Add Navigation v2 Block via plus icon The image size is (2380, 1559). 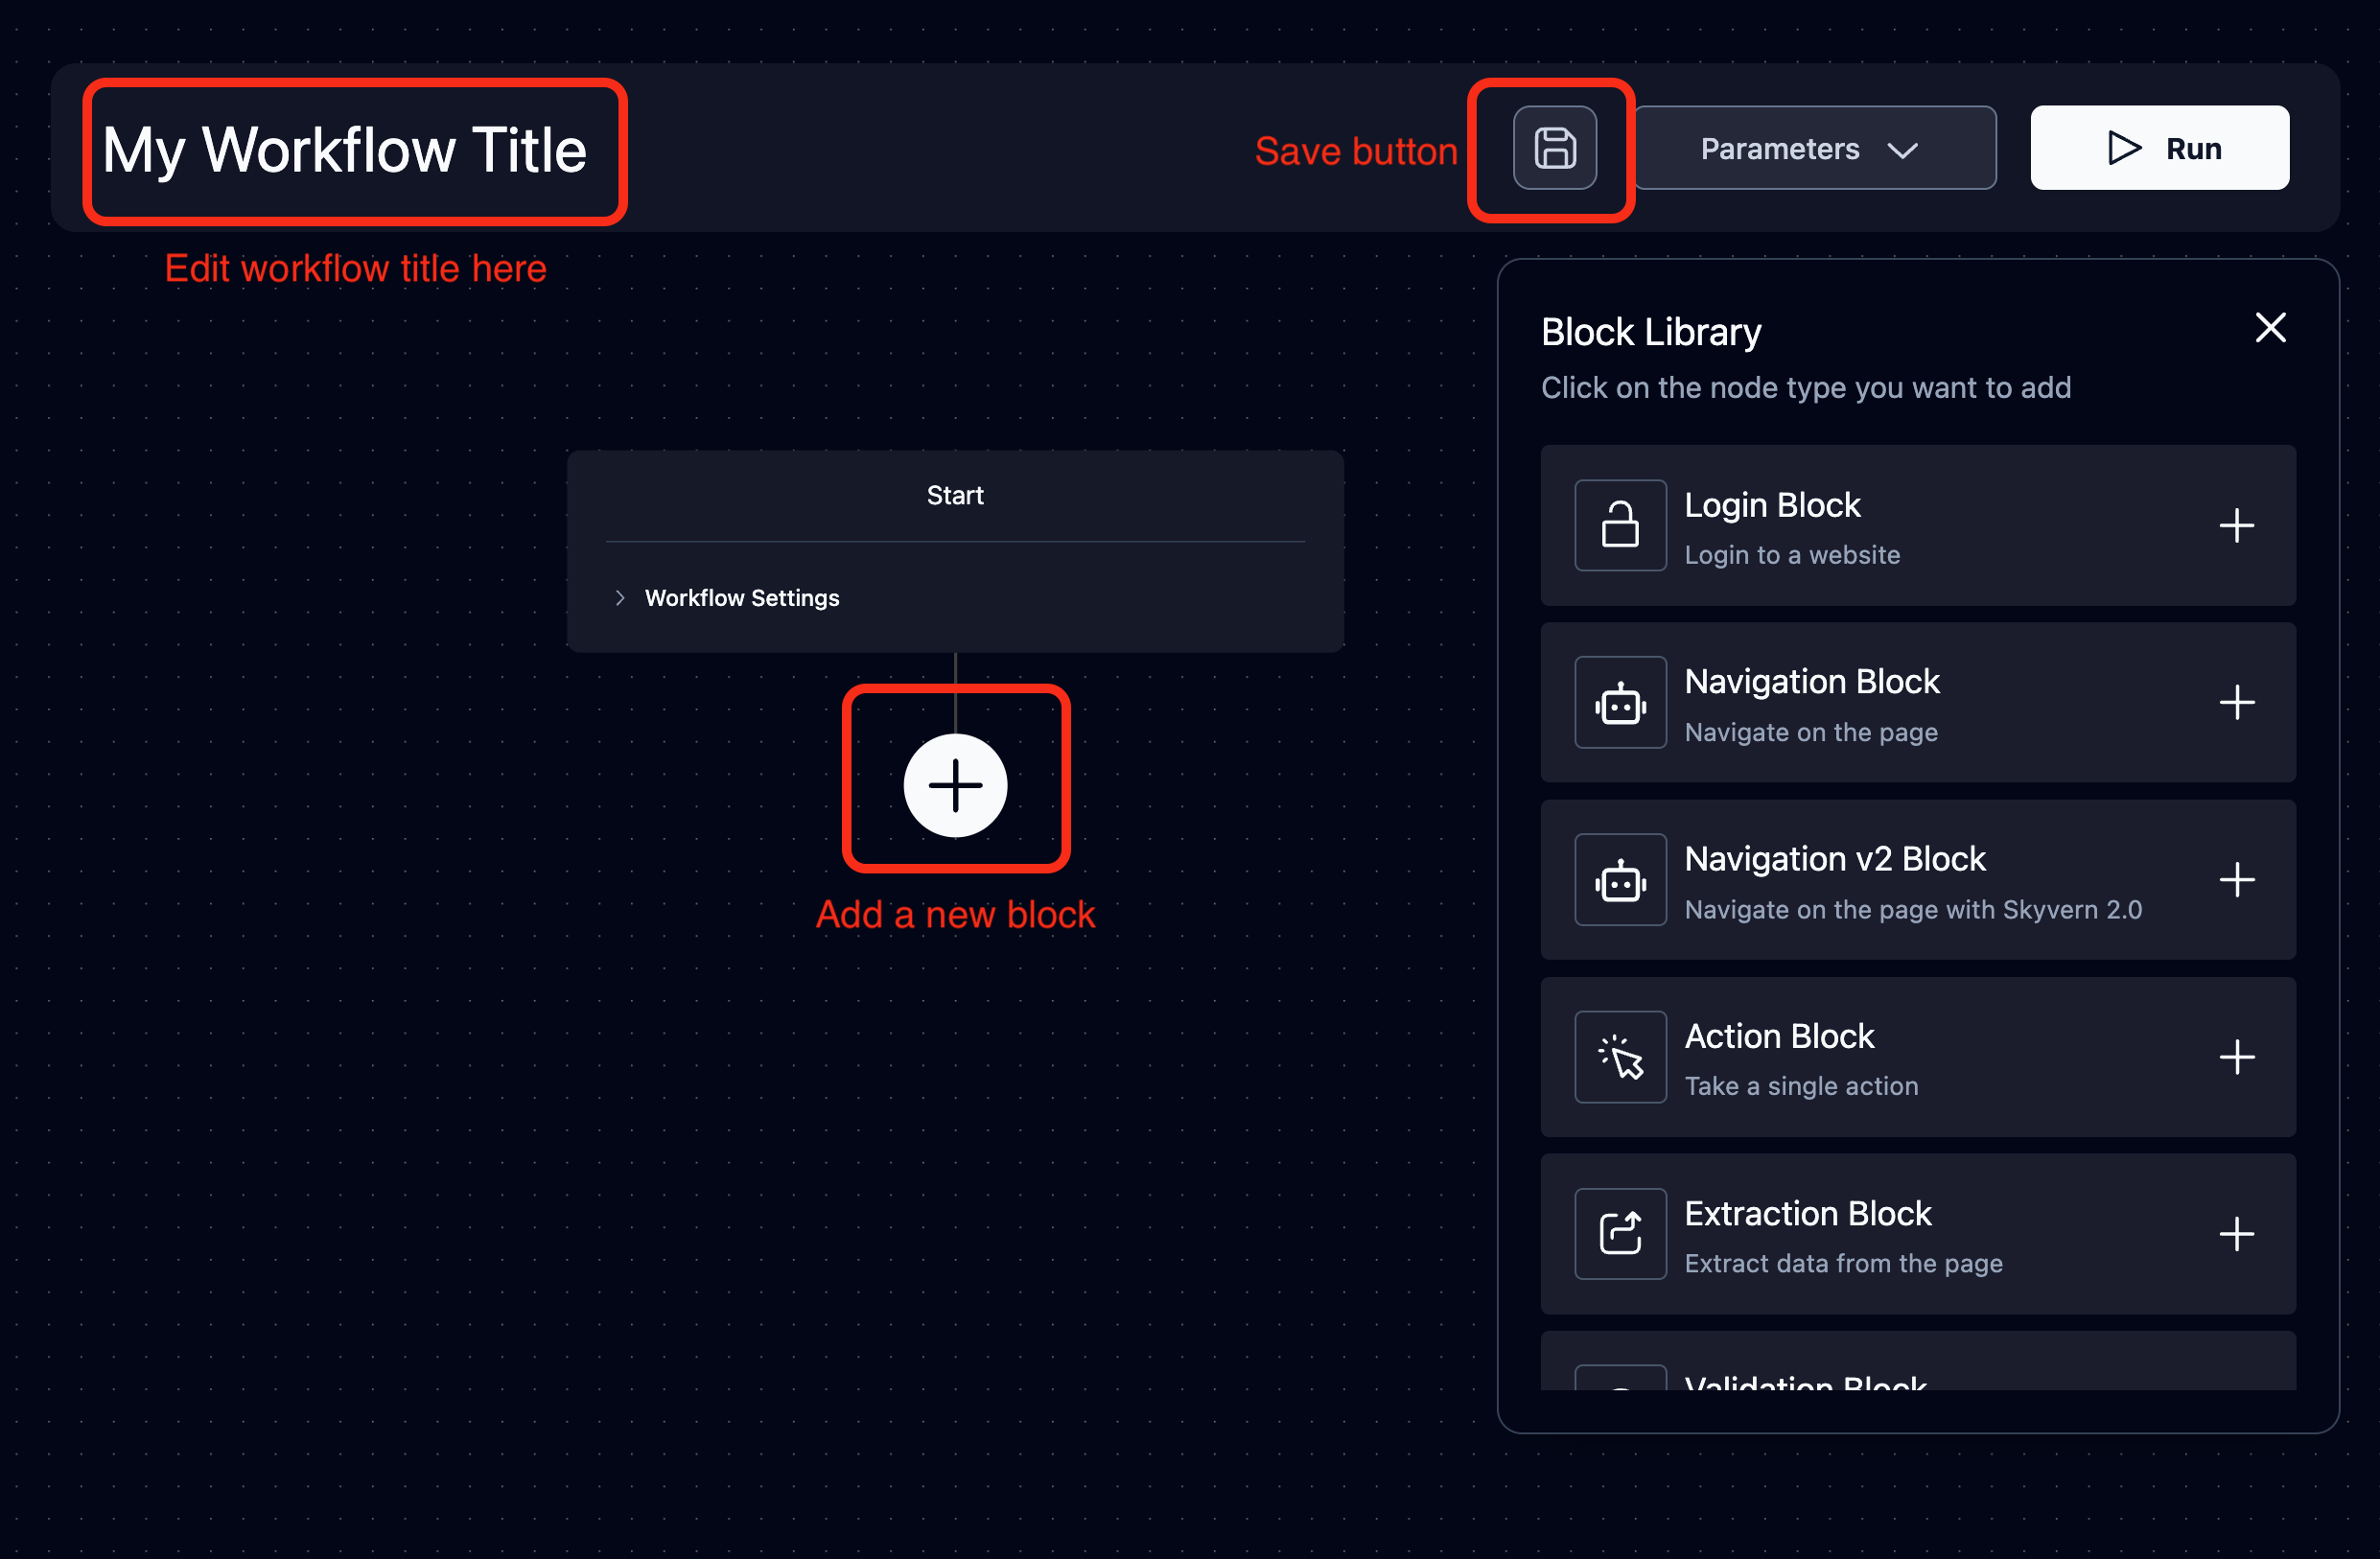point(2236,880)
